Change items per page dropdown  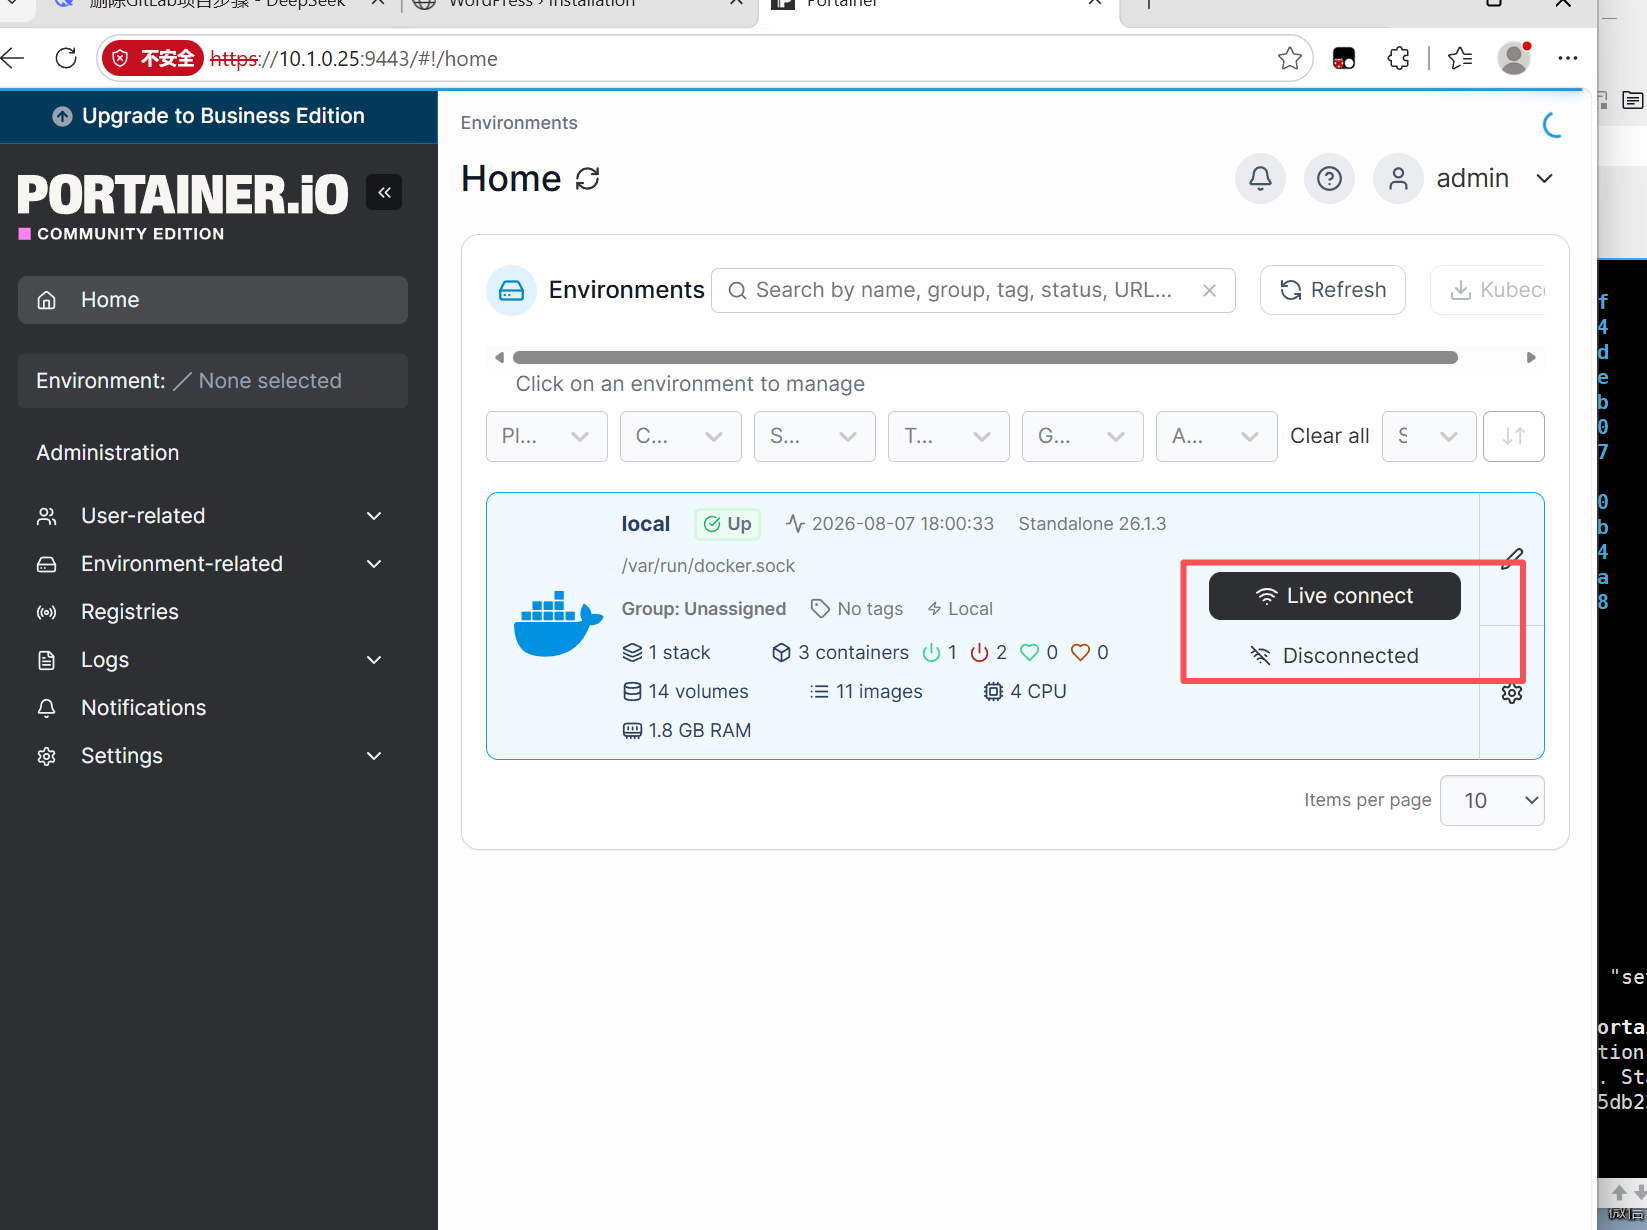[x=1492, y=800]
